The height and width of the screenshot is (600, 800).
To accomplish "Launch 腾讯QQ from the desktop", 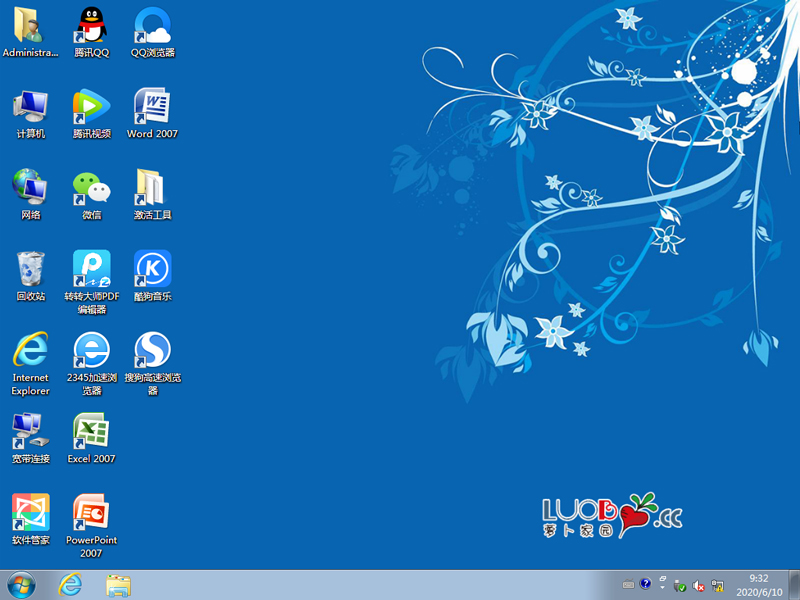I will pos(91,32).
